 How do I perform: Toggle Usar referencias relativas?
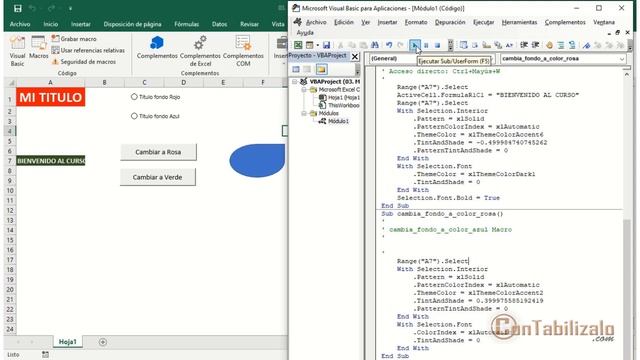click(x=88, y=50)
